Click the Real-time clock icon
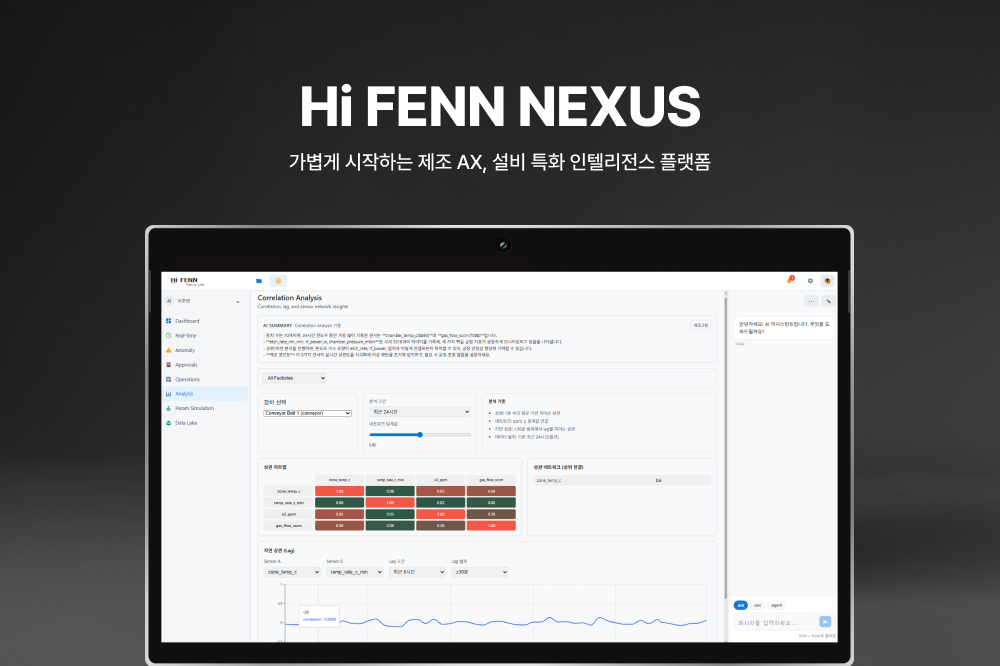Image resolution: width=1000 pixels, height=666 pixels. [168, 336]
